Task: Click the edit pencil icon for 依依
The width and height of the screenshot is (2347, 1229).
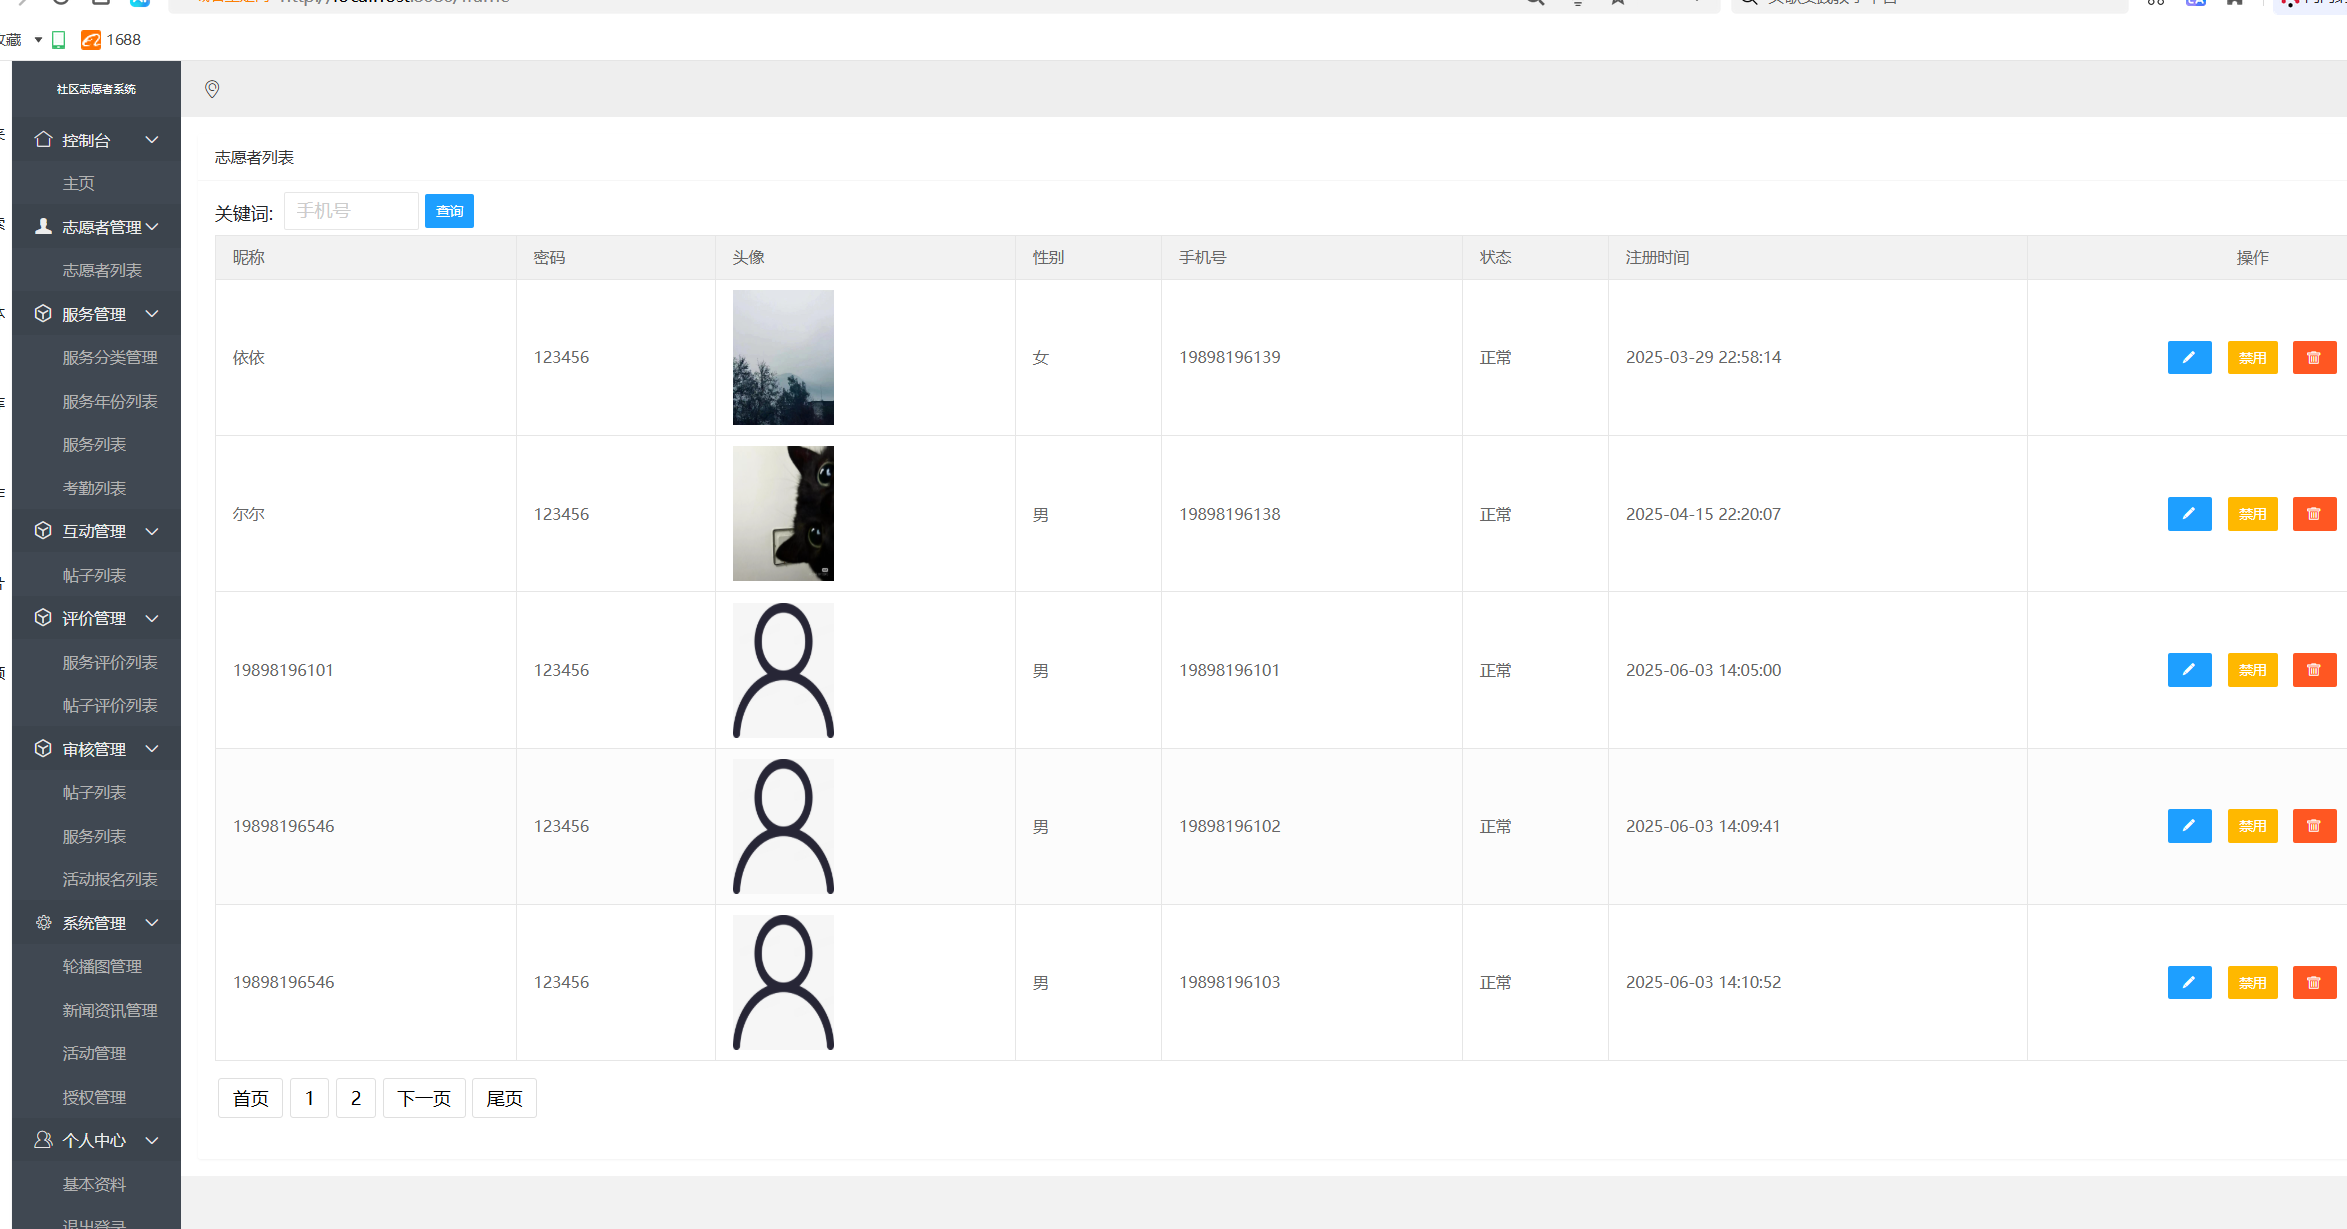Action: 2189,357
